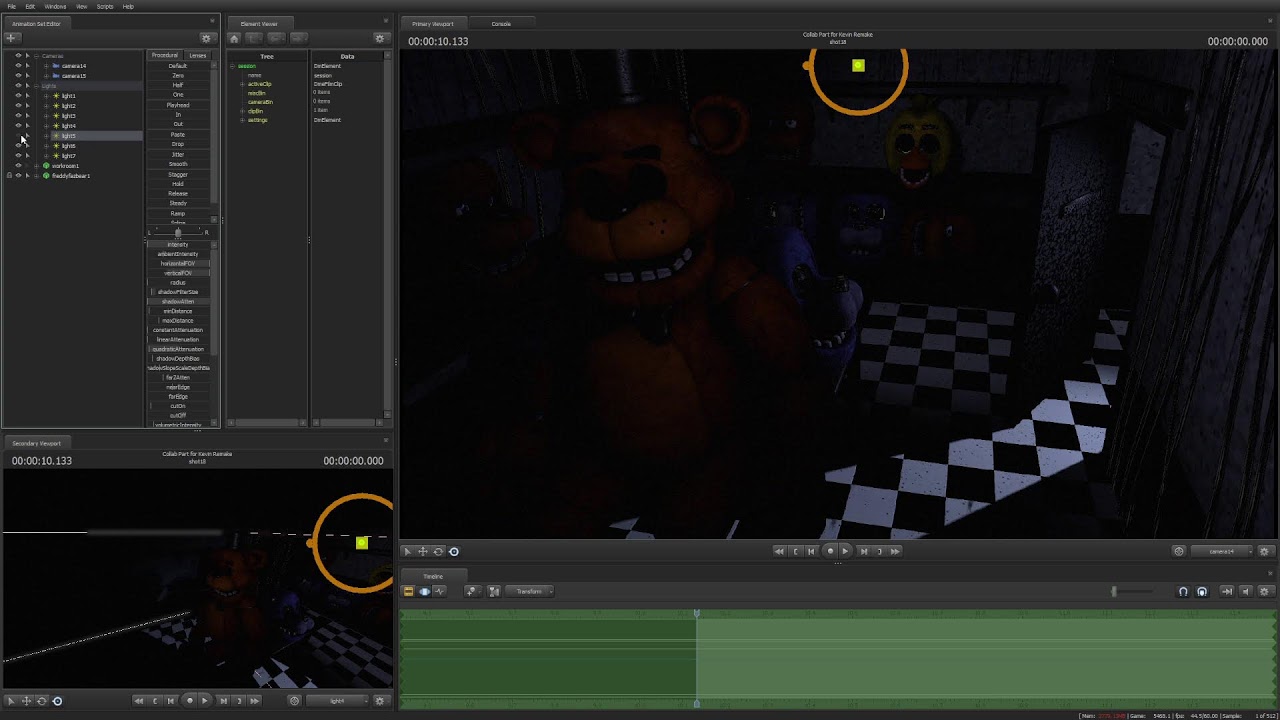
Task: Open the Element Viewer home button
Action: pyautogui.click(x=234, y=38)
